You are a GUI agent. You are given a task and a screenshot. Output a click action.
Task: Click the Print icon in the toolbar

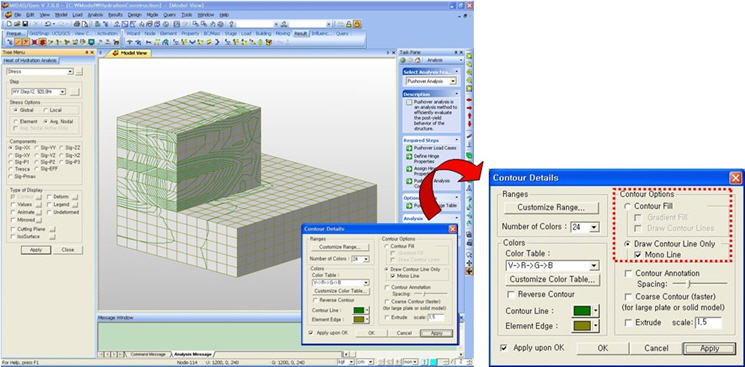pos(77,23)
